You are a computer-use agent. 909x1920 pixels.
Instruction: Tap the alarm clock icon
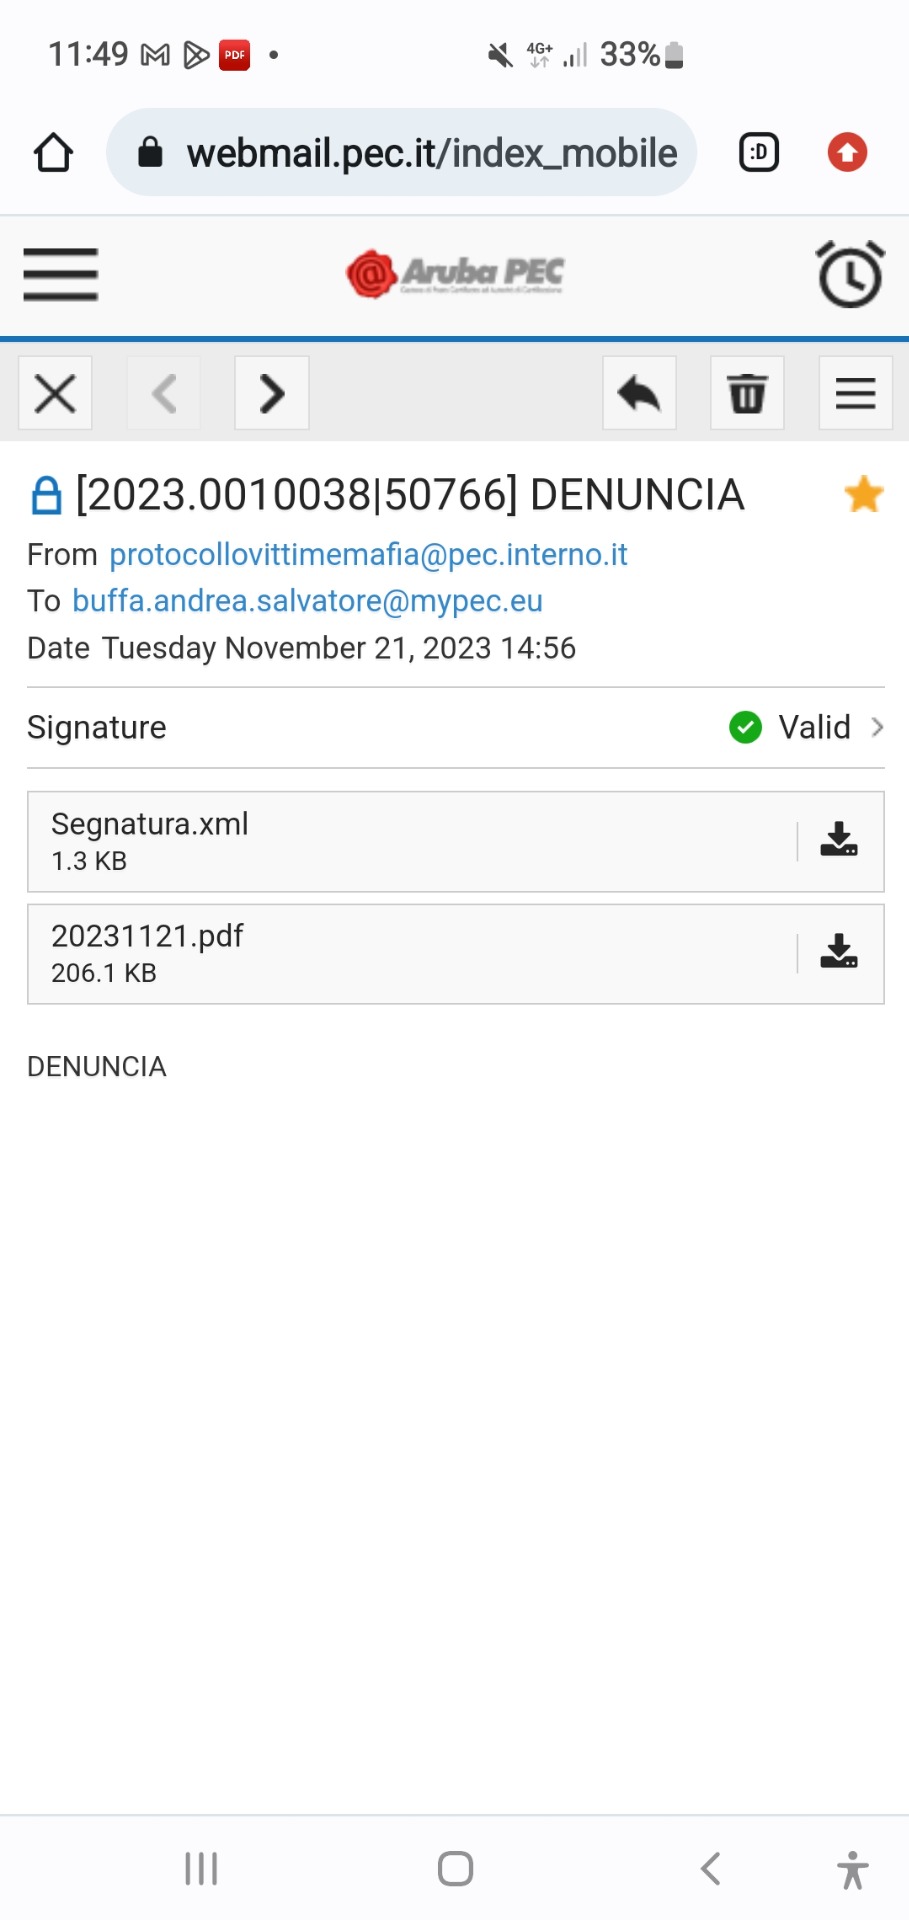click(850, 274)
